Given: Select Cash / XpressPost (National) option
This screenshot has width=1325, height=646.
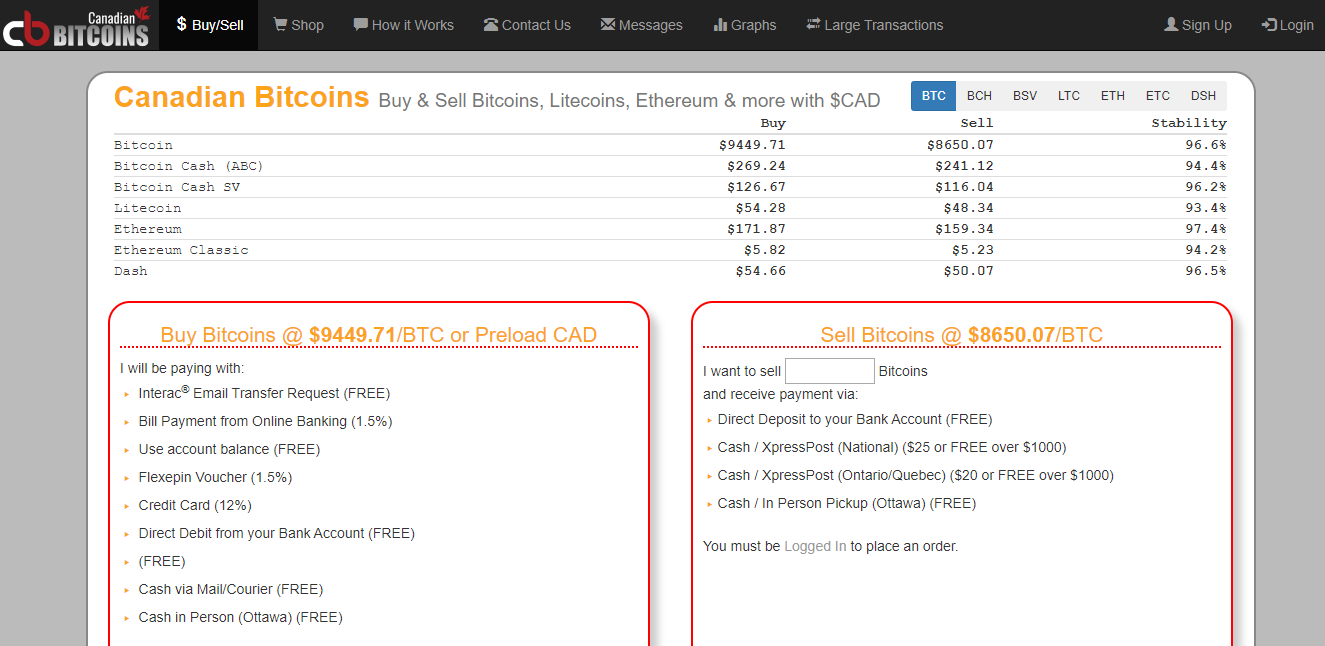Looking at the screenshot, I should tap(892, 447).
